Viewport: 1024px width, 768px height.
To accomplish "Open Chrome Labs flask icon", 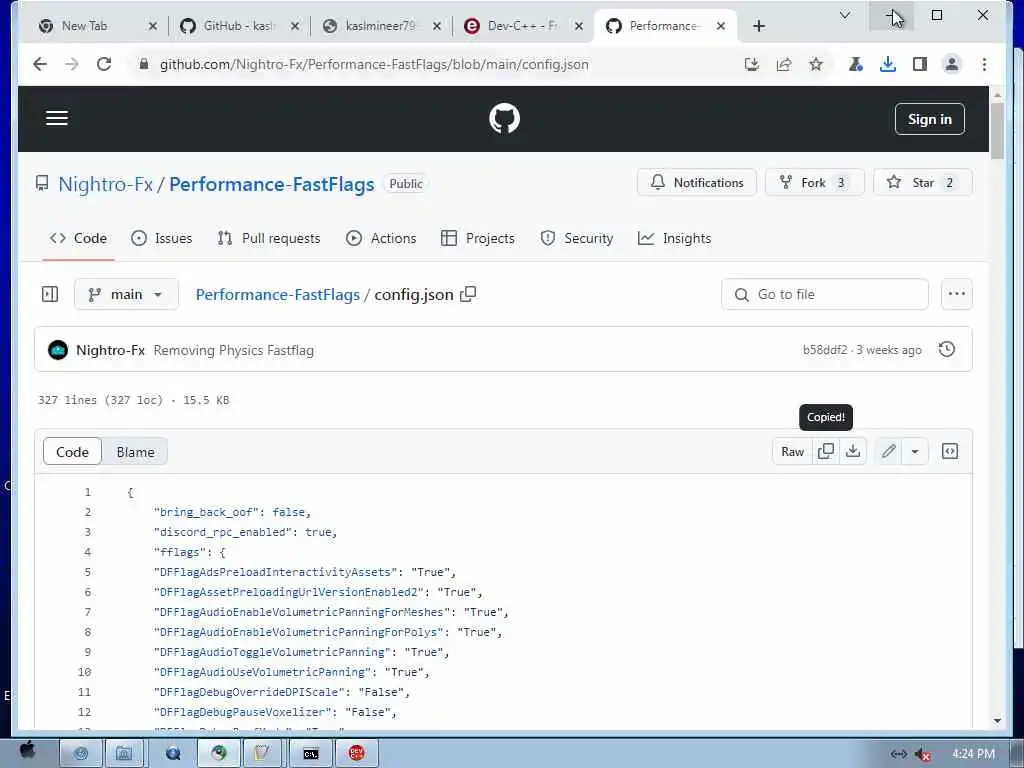I will [x=856, y=64].
